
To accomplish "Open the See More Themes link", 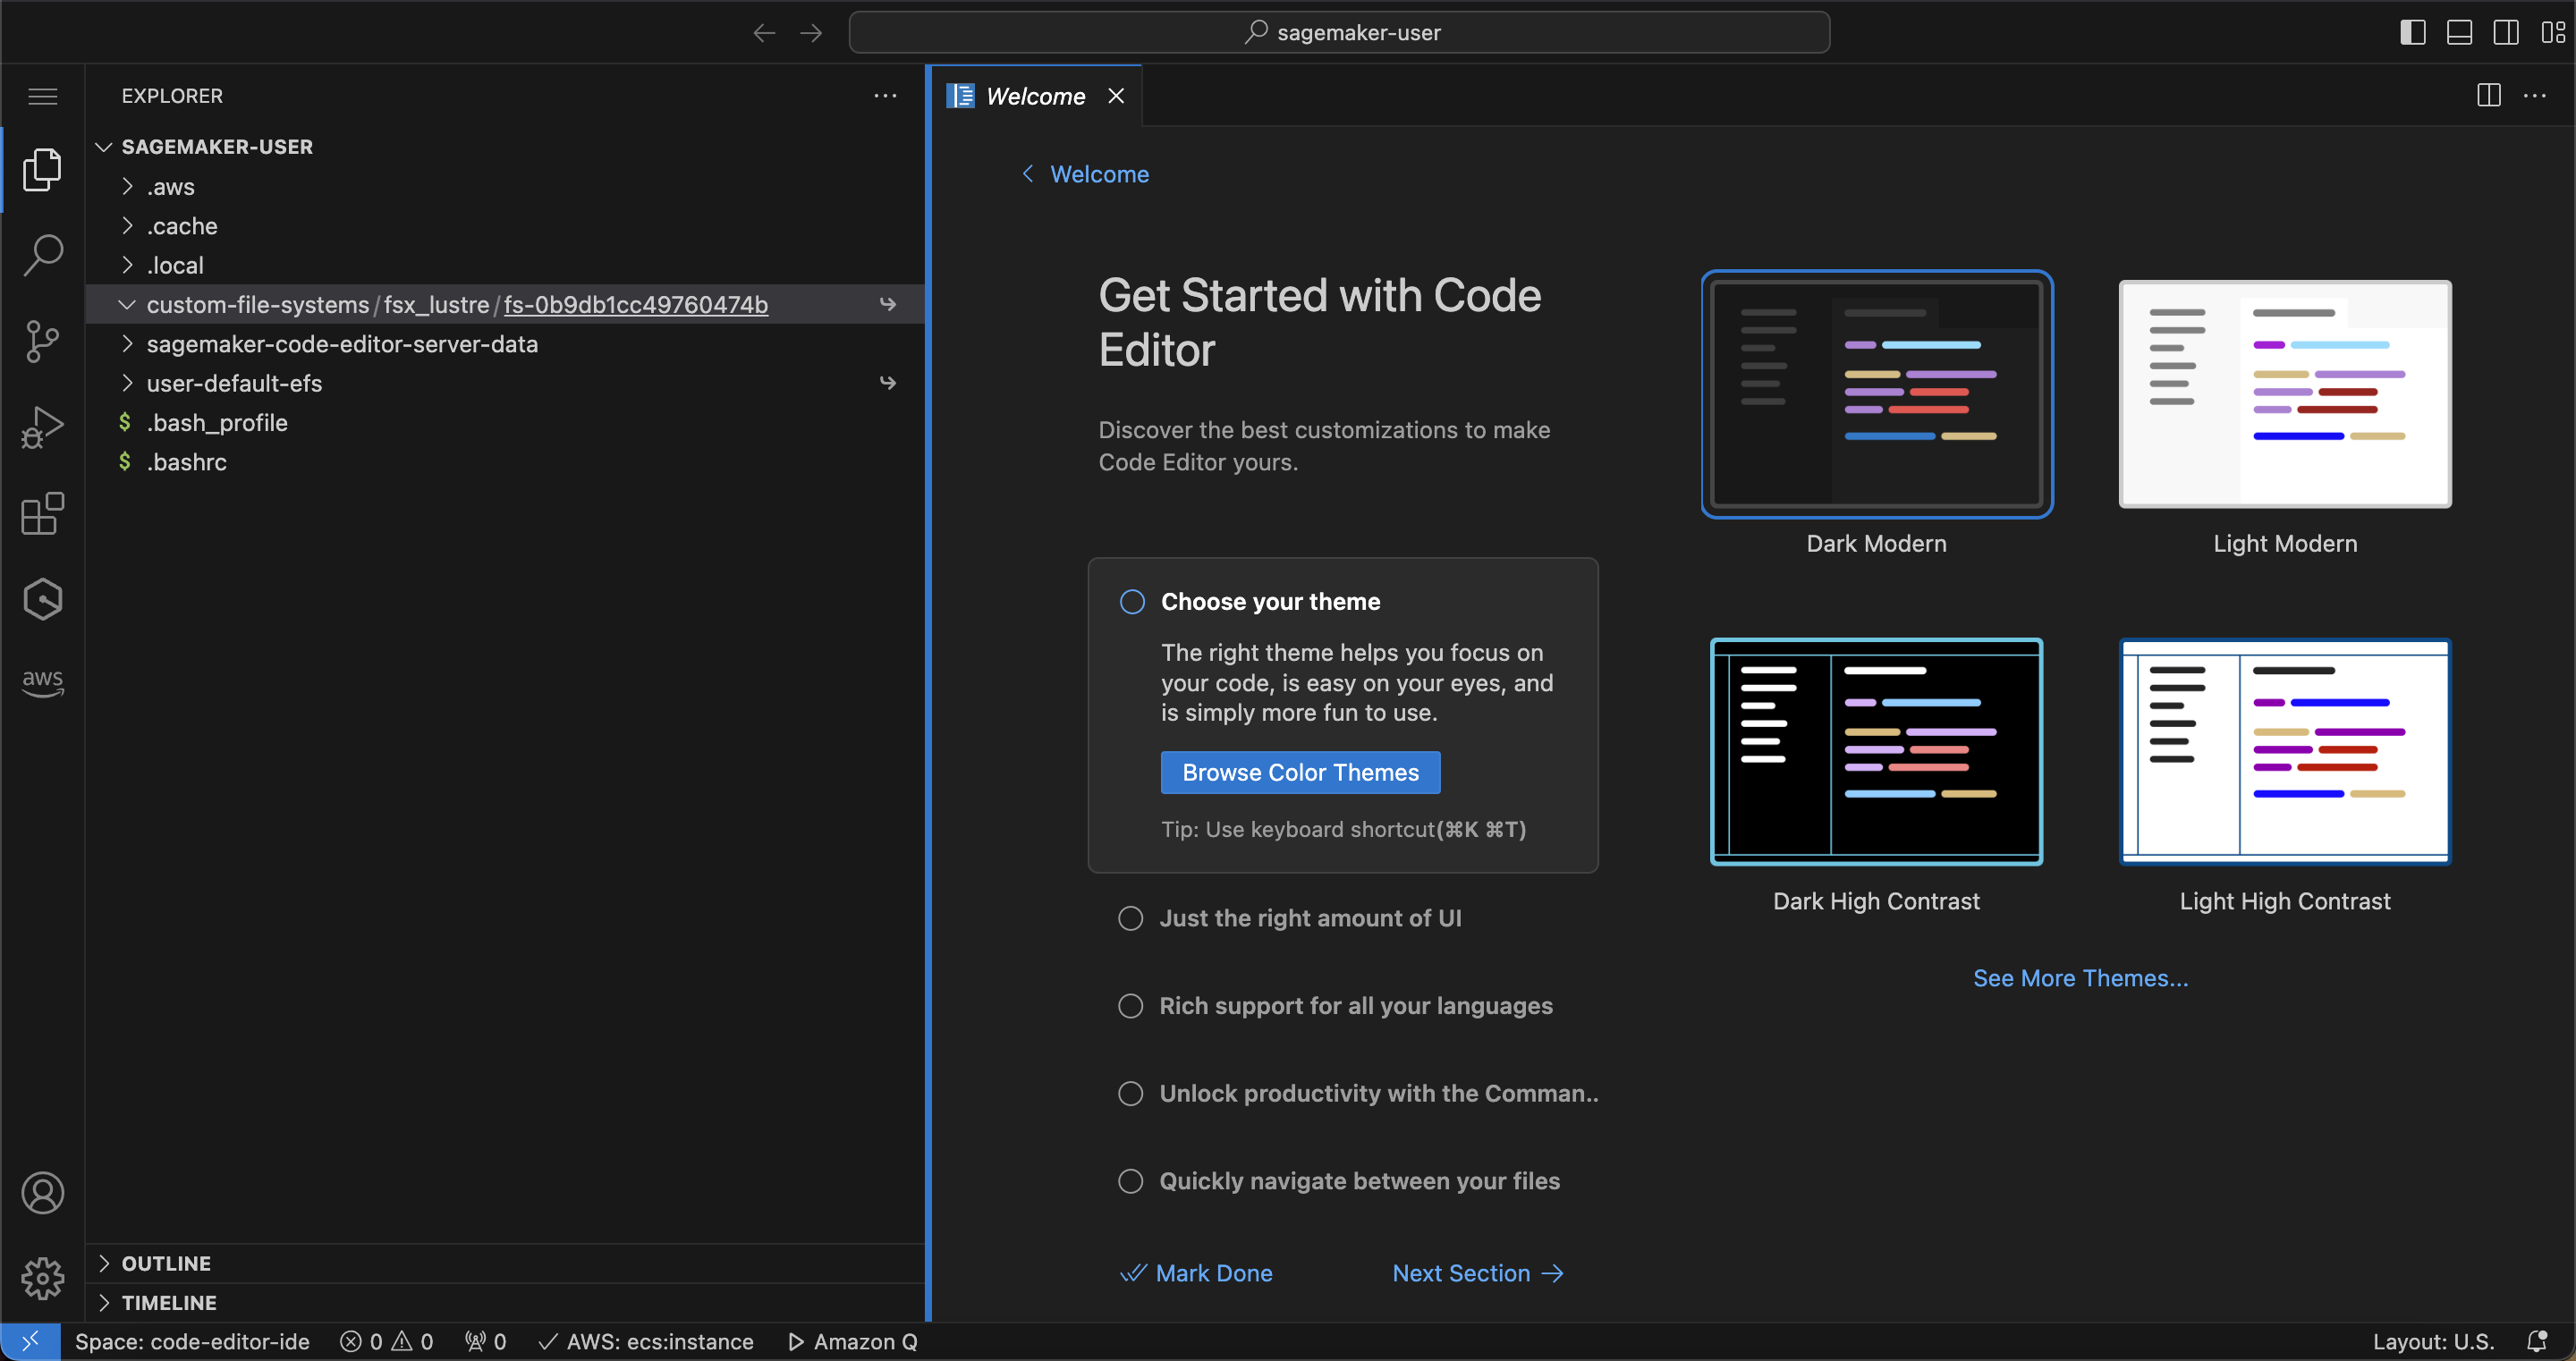I will (2080, 978).
